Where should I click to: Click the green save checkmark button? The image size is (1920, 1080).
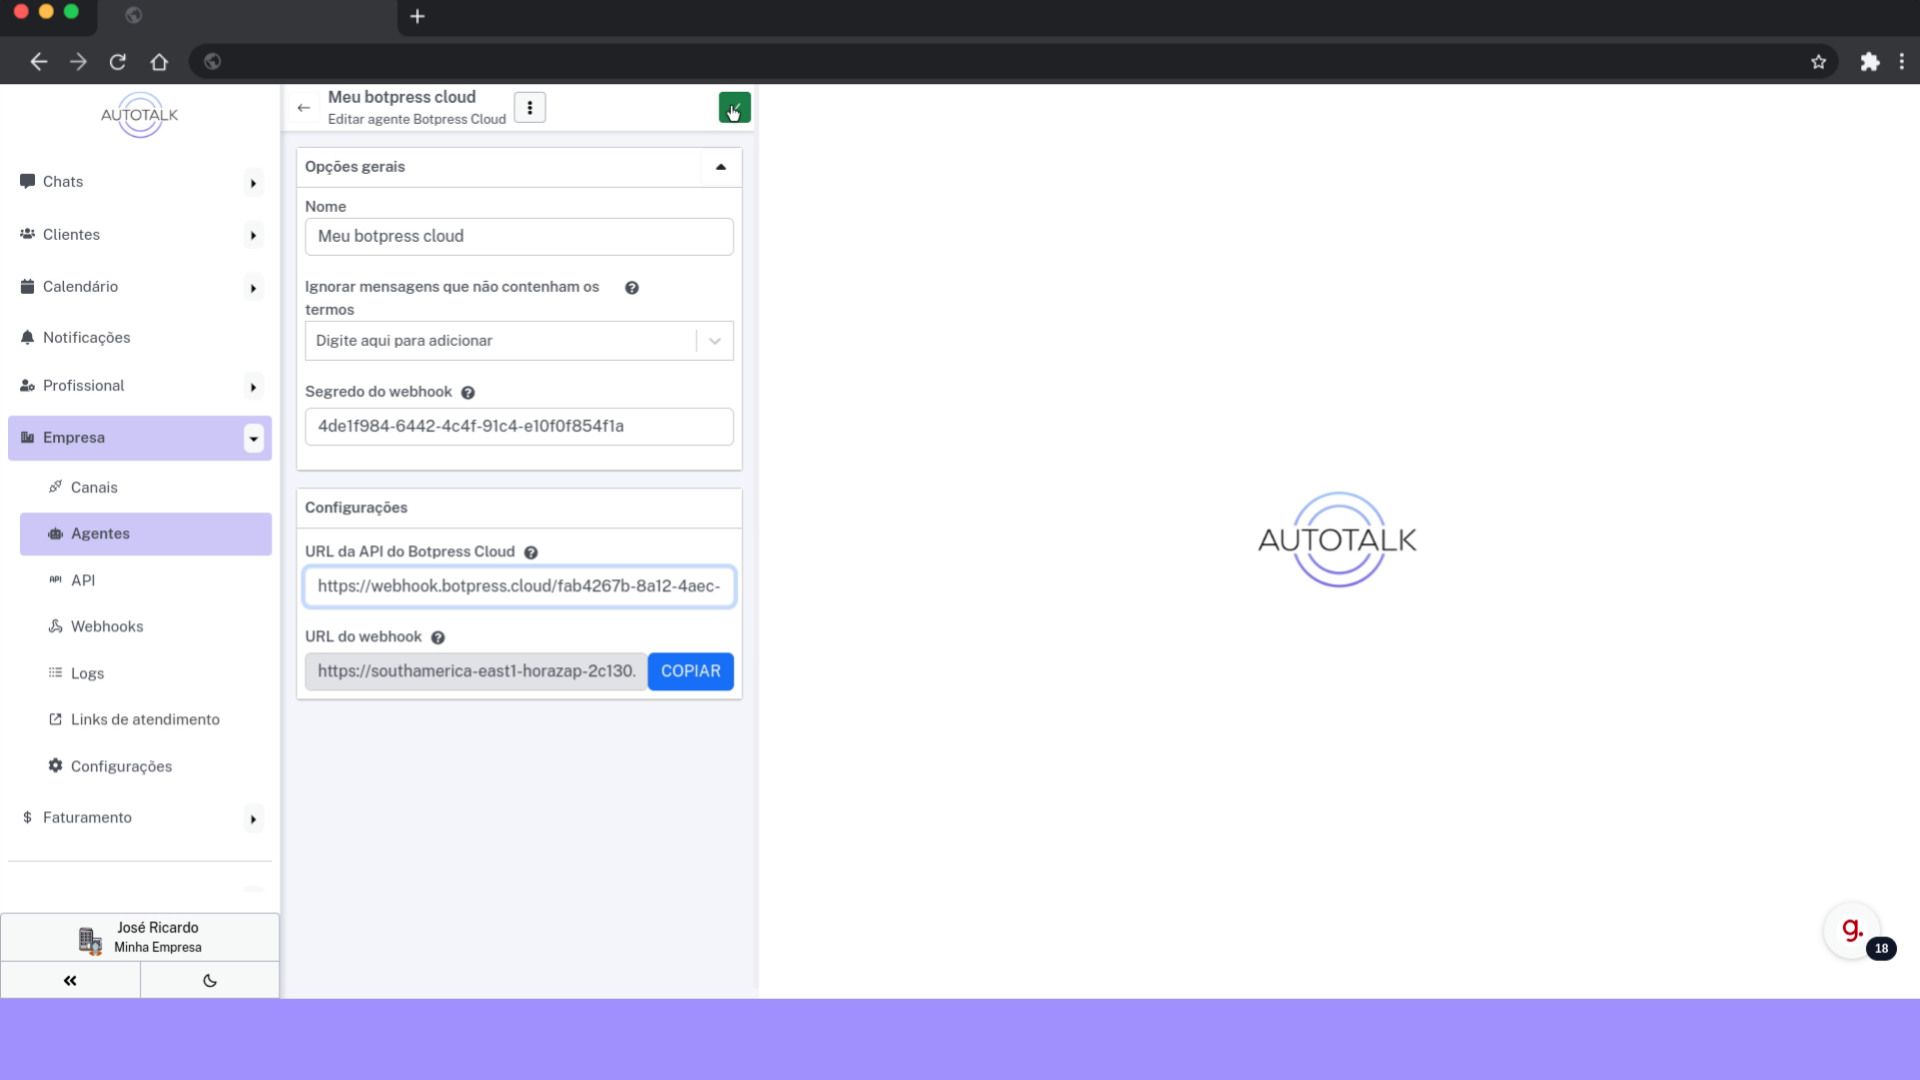pos(734,108)
